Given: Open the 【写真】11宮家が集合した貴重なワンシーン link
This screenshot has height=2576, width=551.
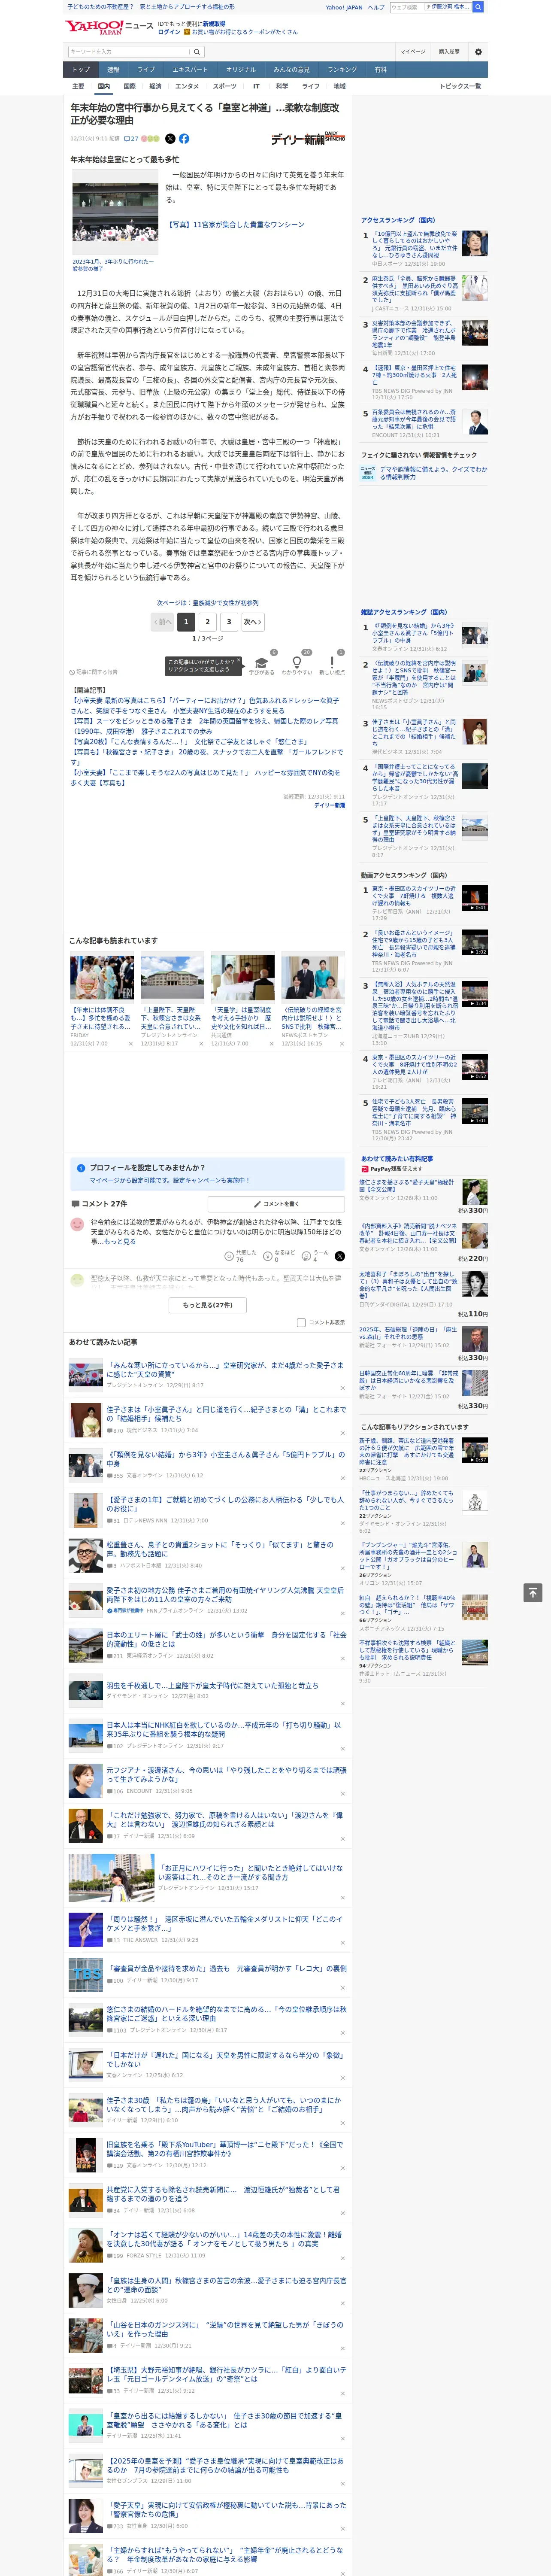Looking at the screenshot, I should click(235, 225).
